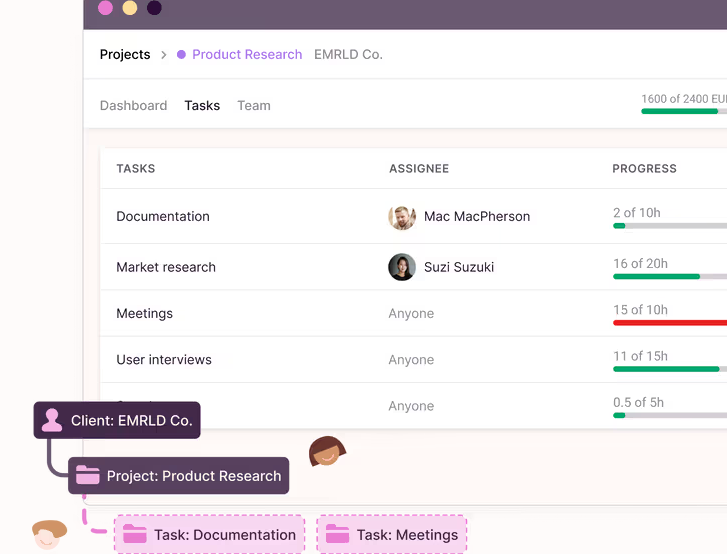Open the Meetings task row

pyautogui.click(x=414, y=313)
